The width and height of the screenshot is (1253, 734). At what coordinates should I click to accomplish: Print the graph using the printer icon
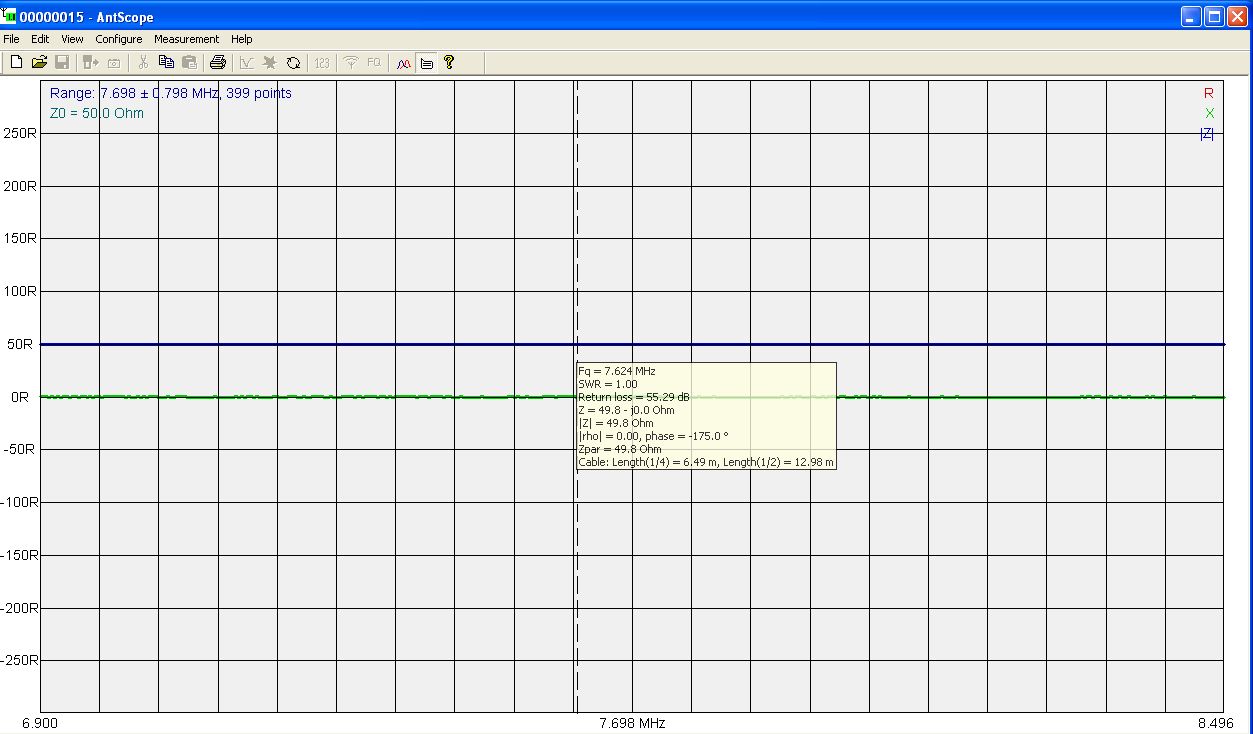pos(217,62)
